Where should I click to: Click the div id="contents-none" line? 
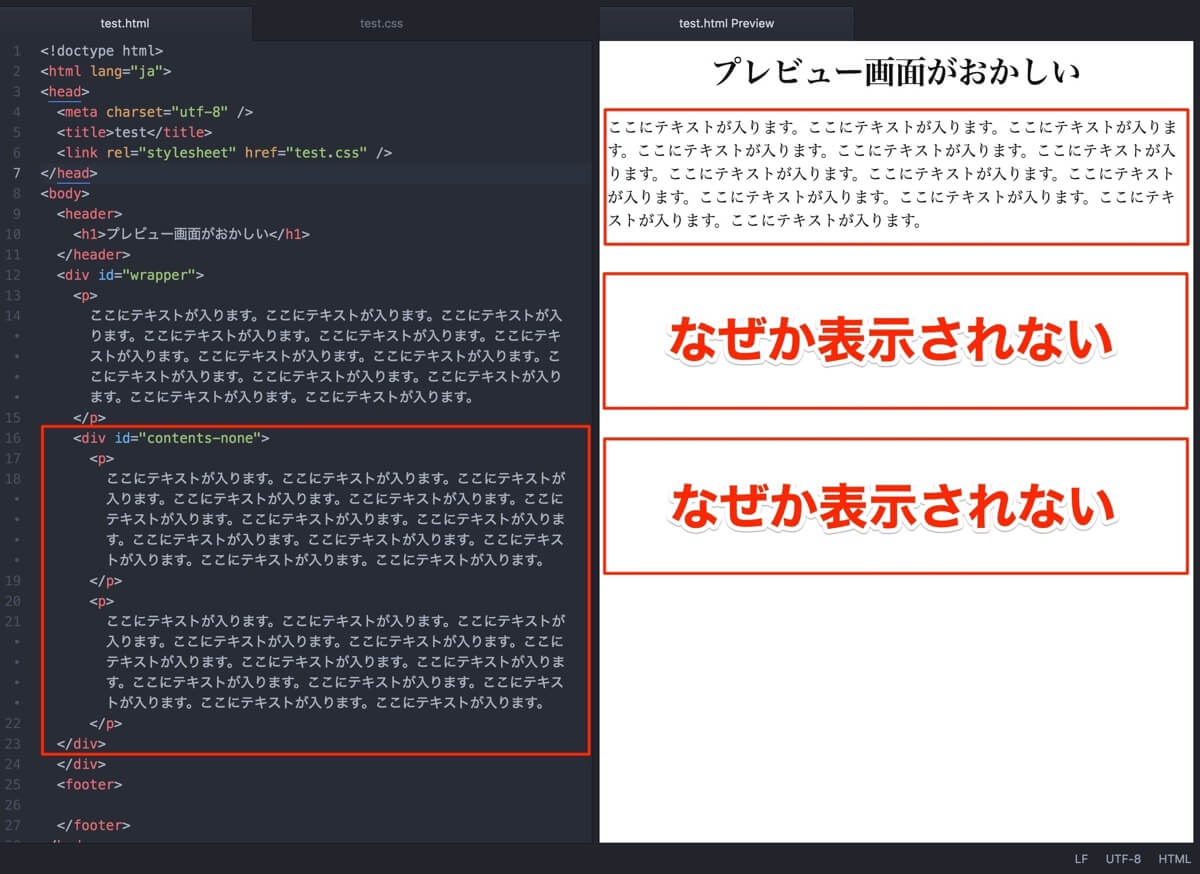172,438
